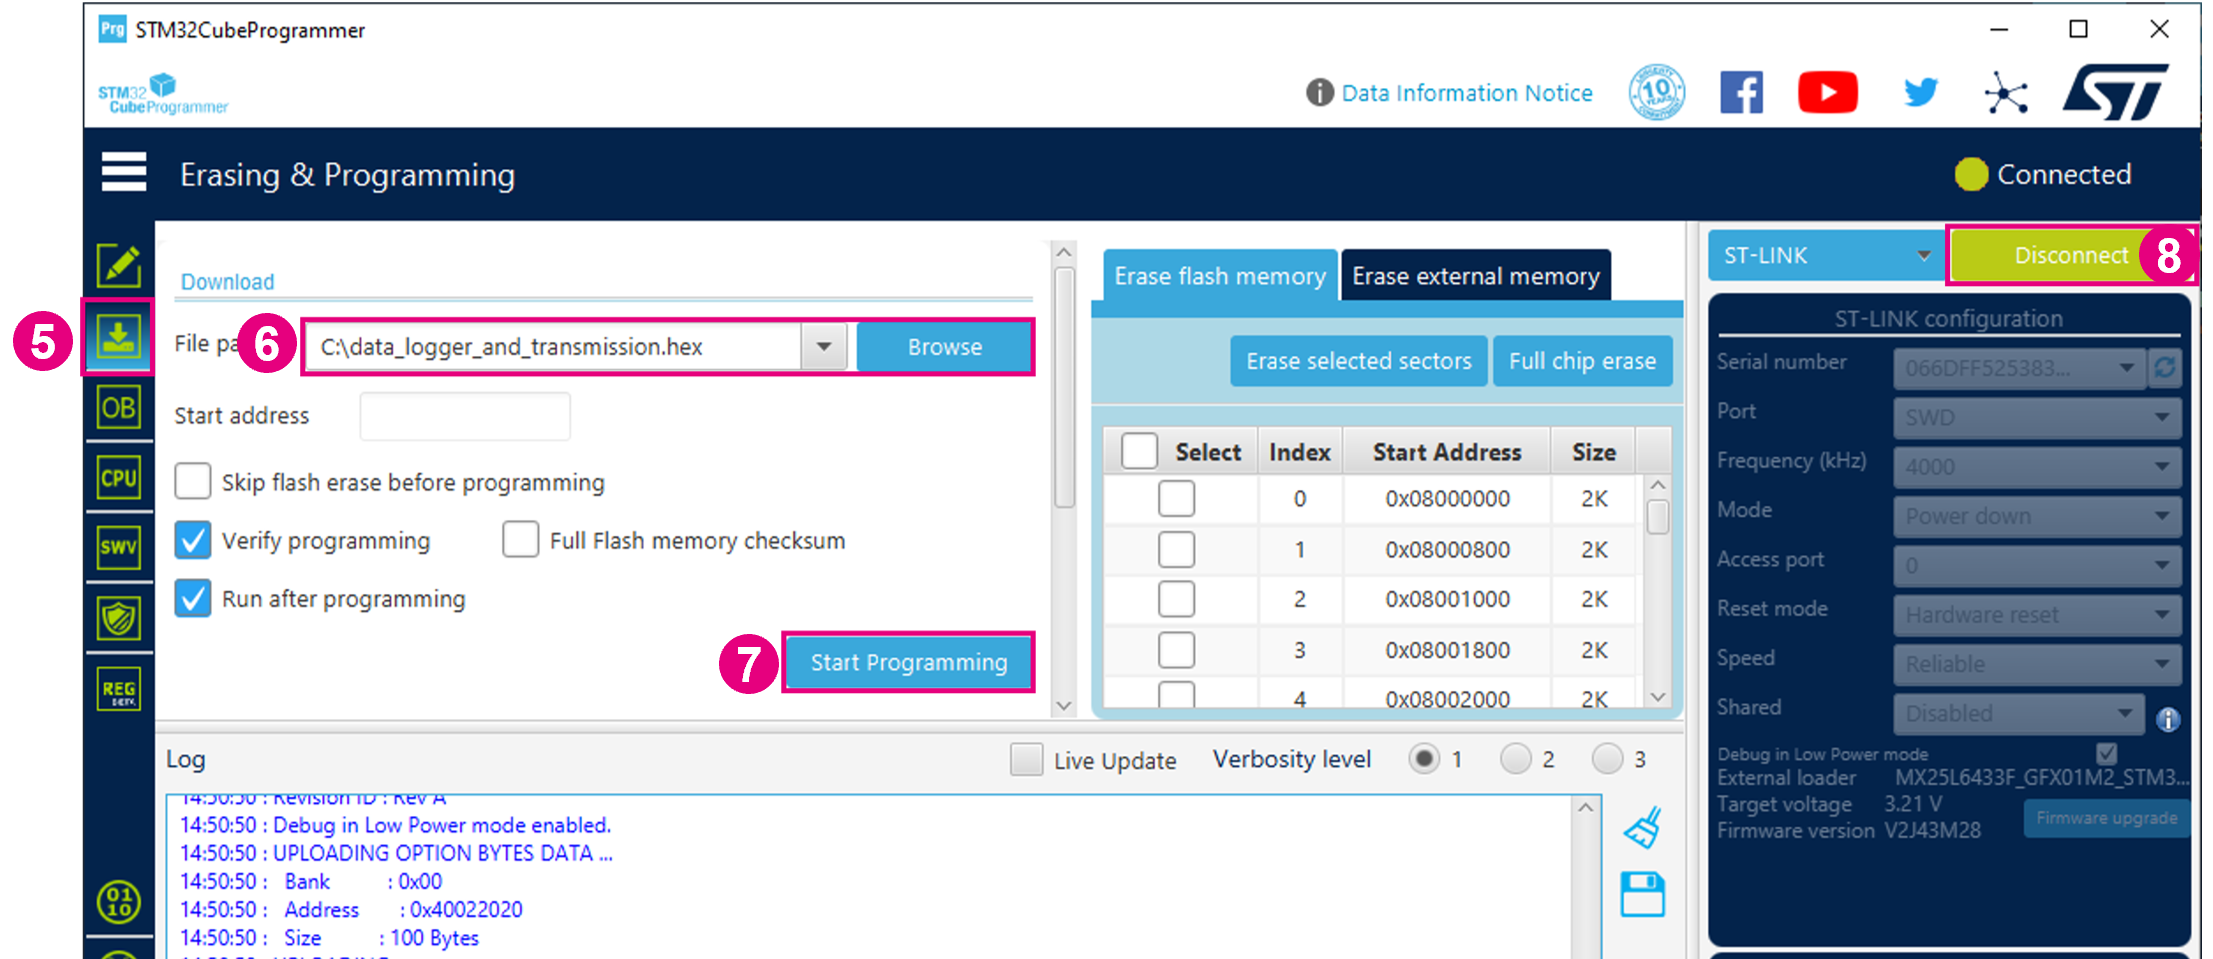Viewport: 2213px width, 959px height.
Task: Select sector at 0x08001800
Action: click(x=1176, y=650)
